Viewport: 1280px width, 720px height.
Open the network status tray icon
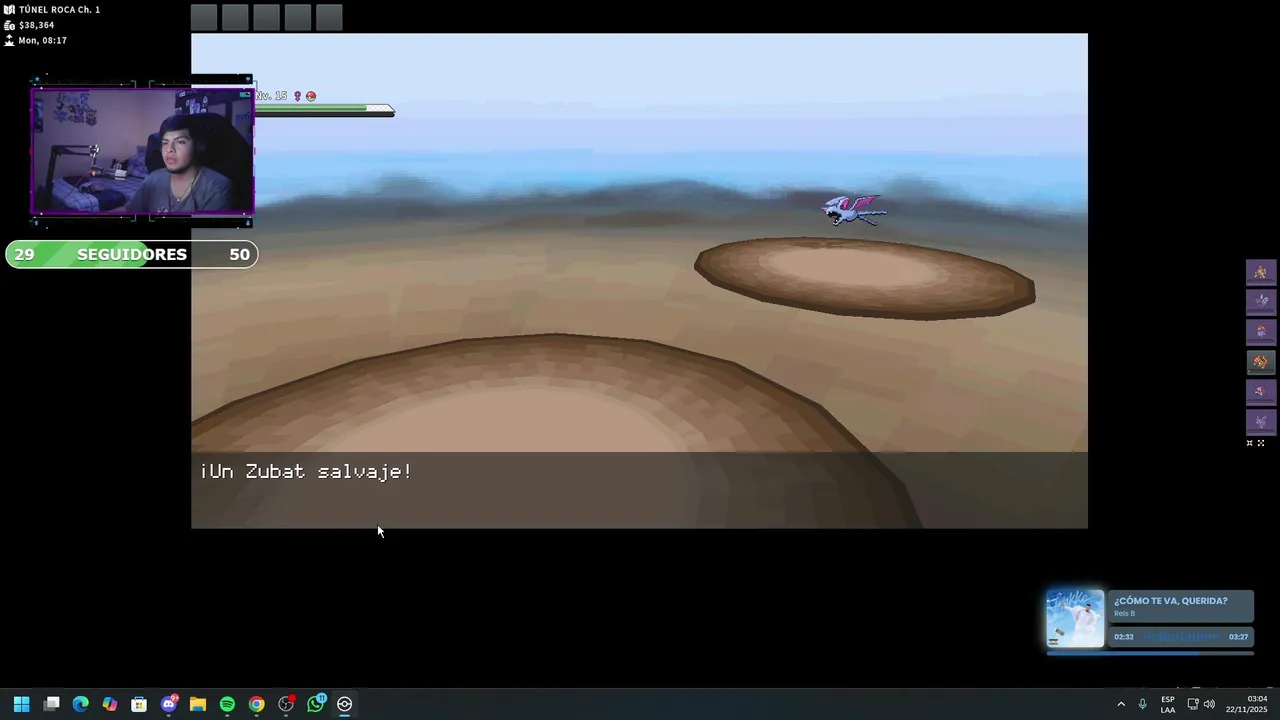click(x=1193, y=704)
